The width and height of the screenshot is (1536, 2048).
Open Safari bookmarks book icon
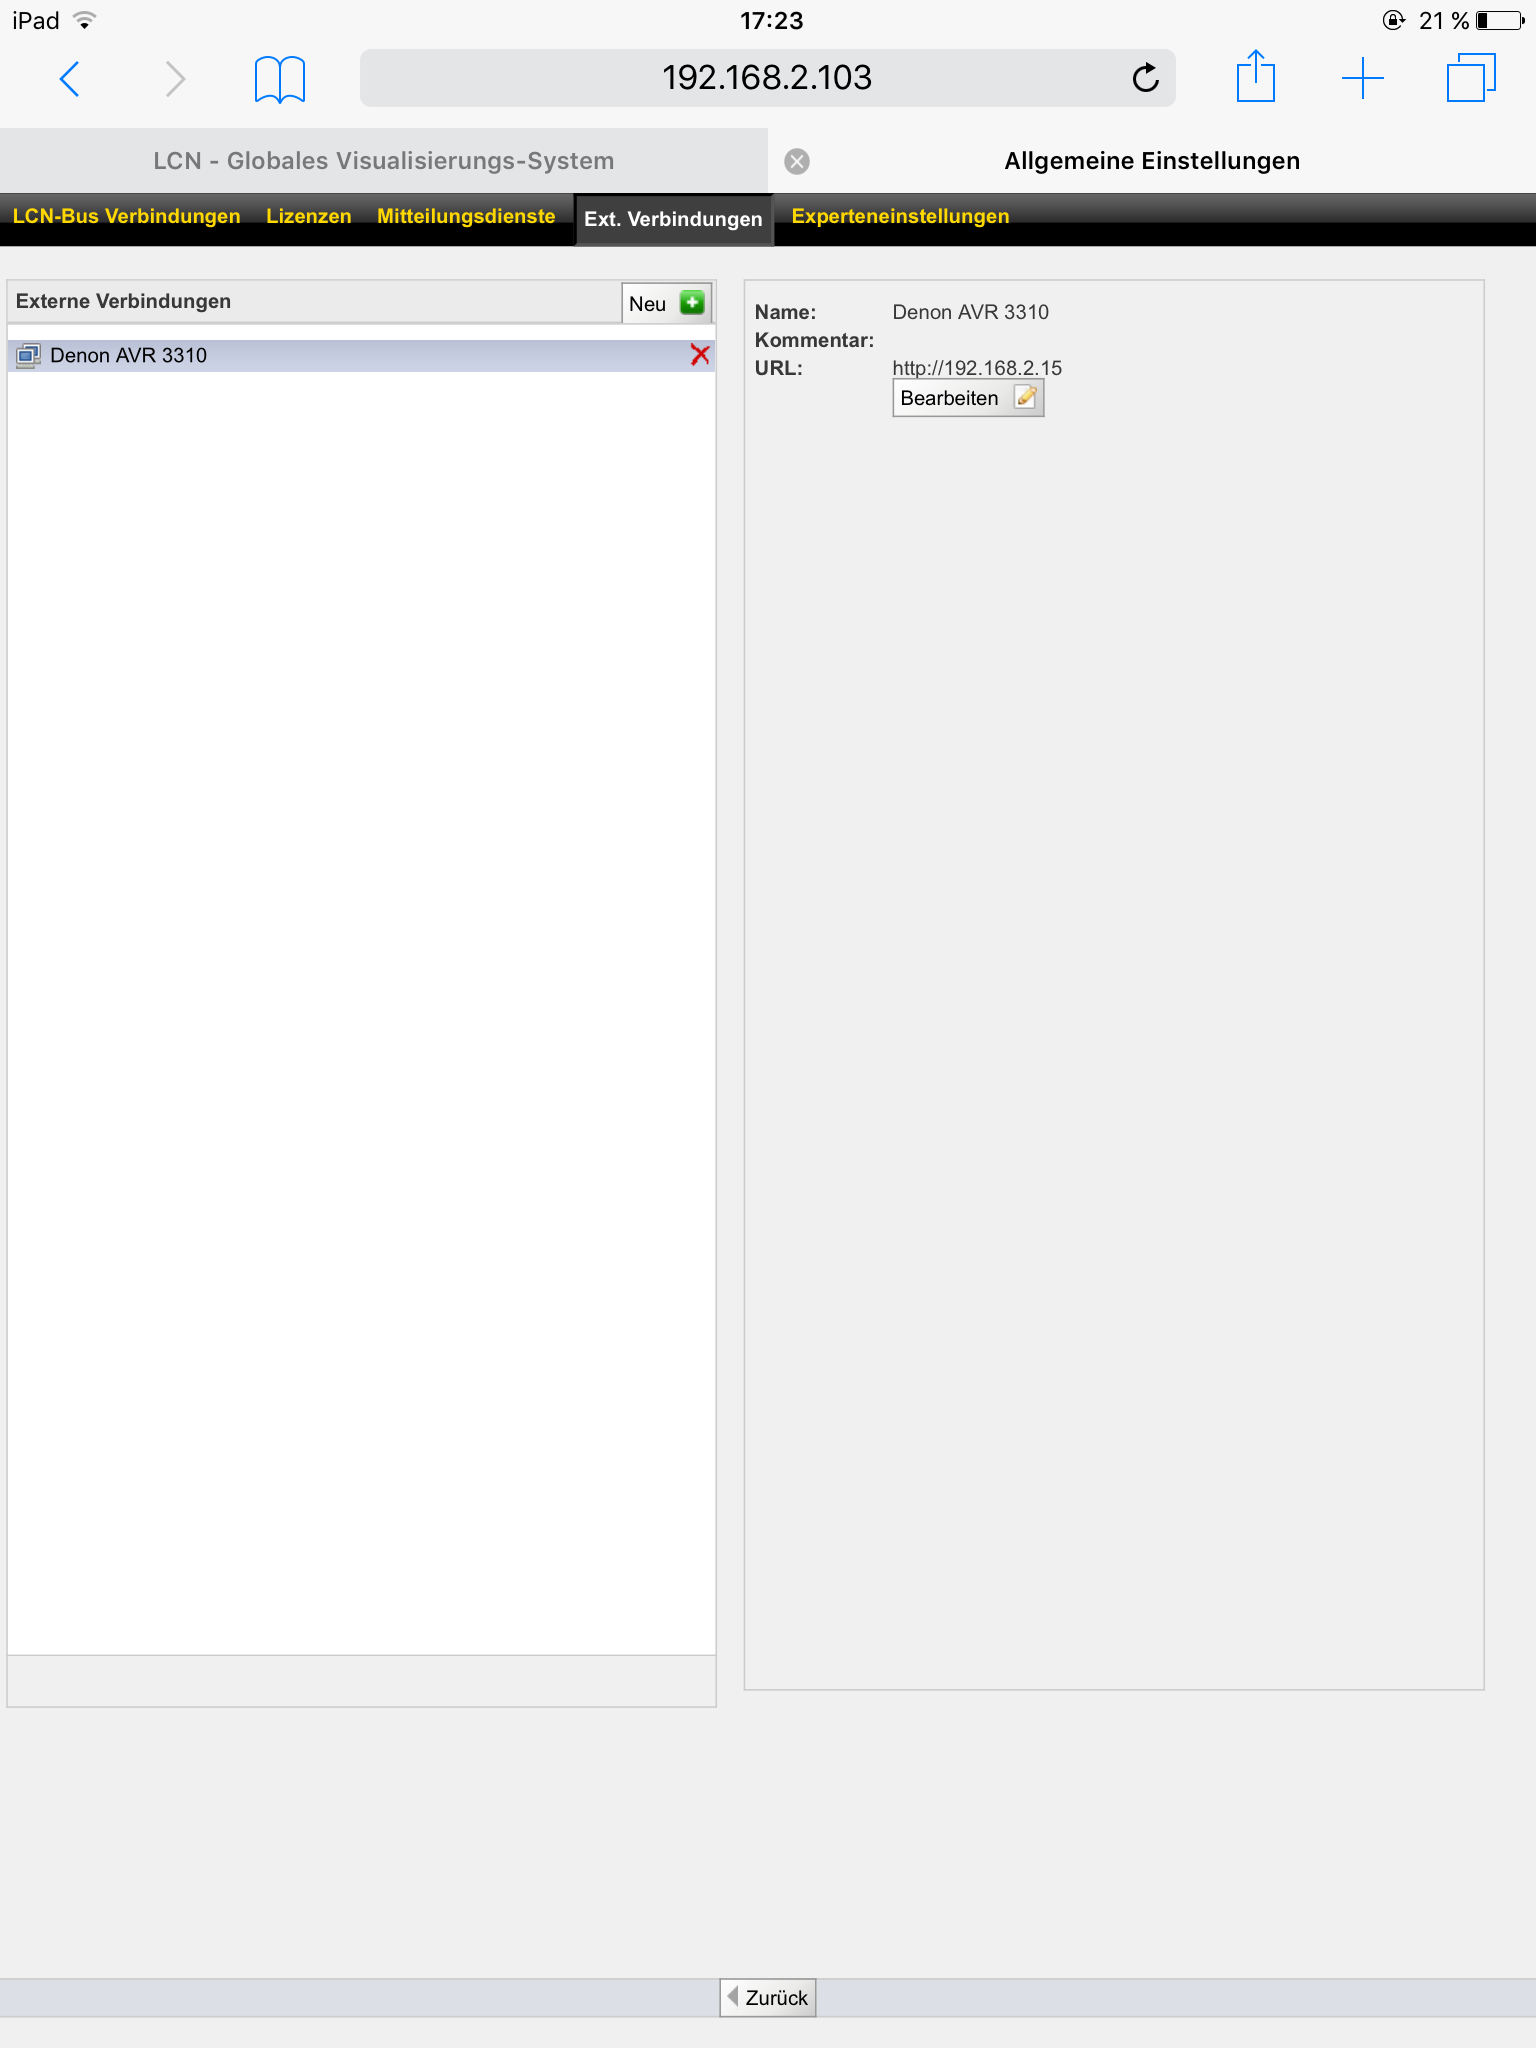point(279,79)
